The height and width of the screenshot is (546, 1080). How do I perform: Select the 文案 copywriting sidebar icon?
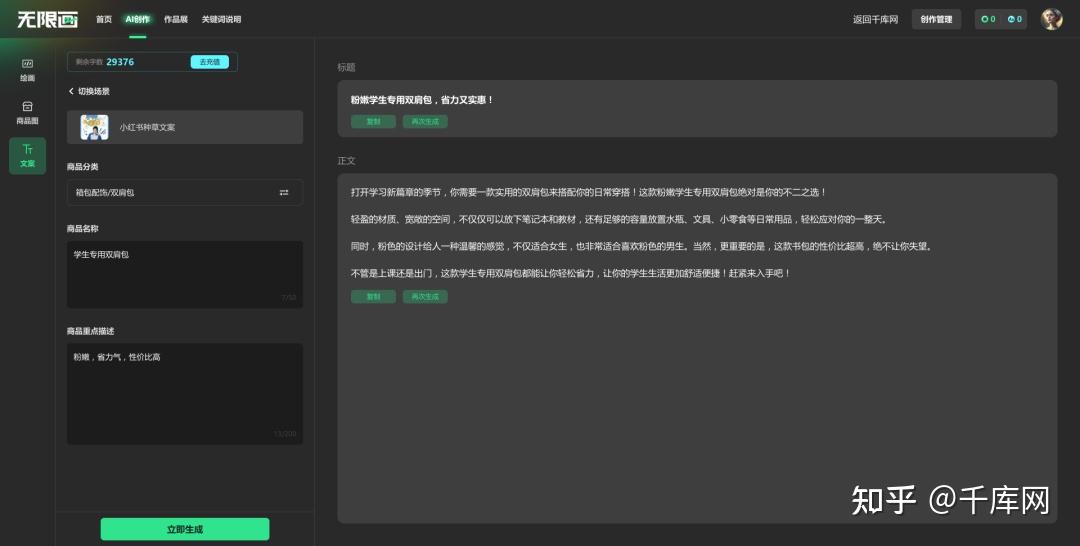27,156
